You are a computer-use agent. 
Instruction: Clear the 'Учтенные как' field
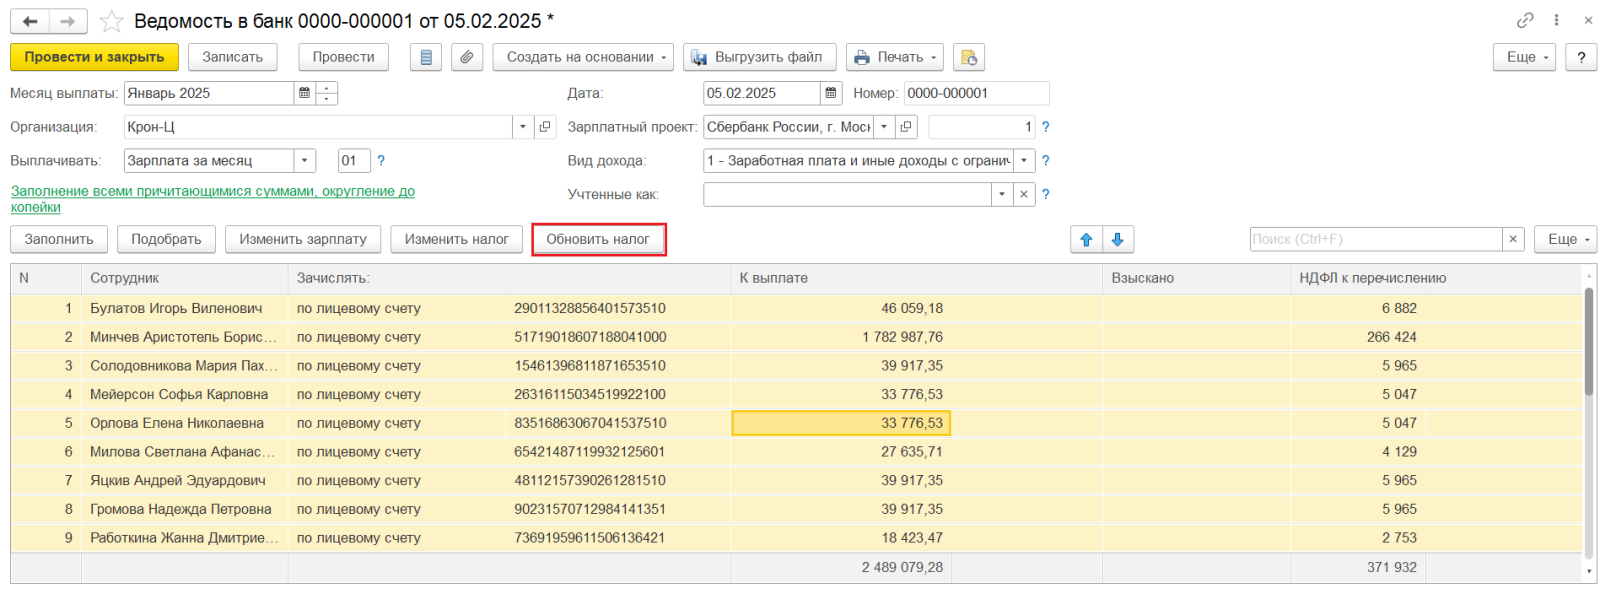pos(1023,194)
